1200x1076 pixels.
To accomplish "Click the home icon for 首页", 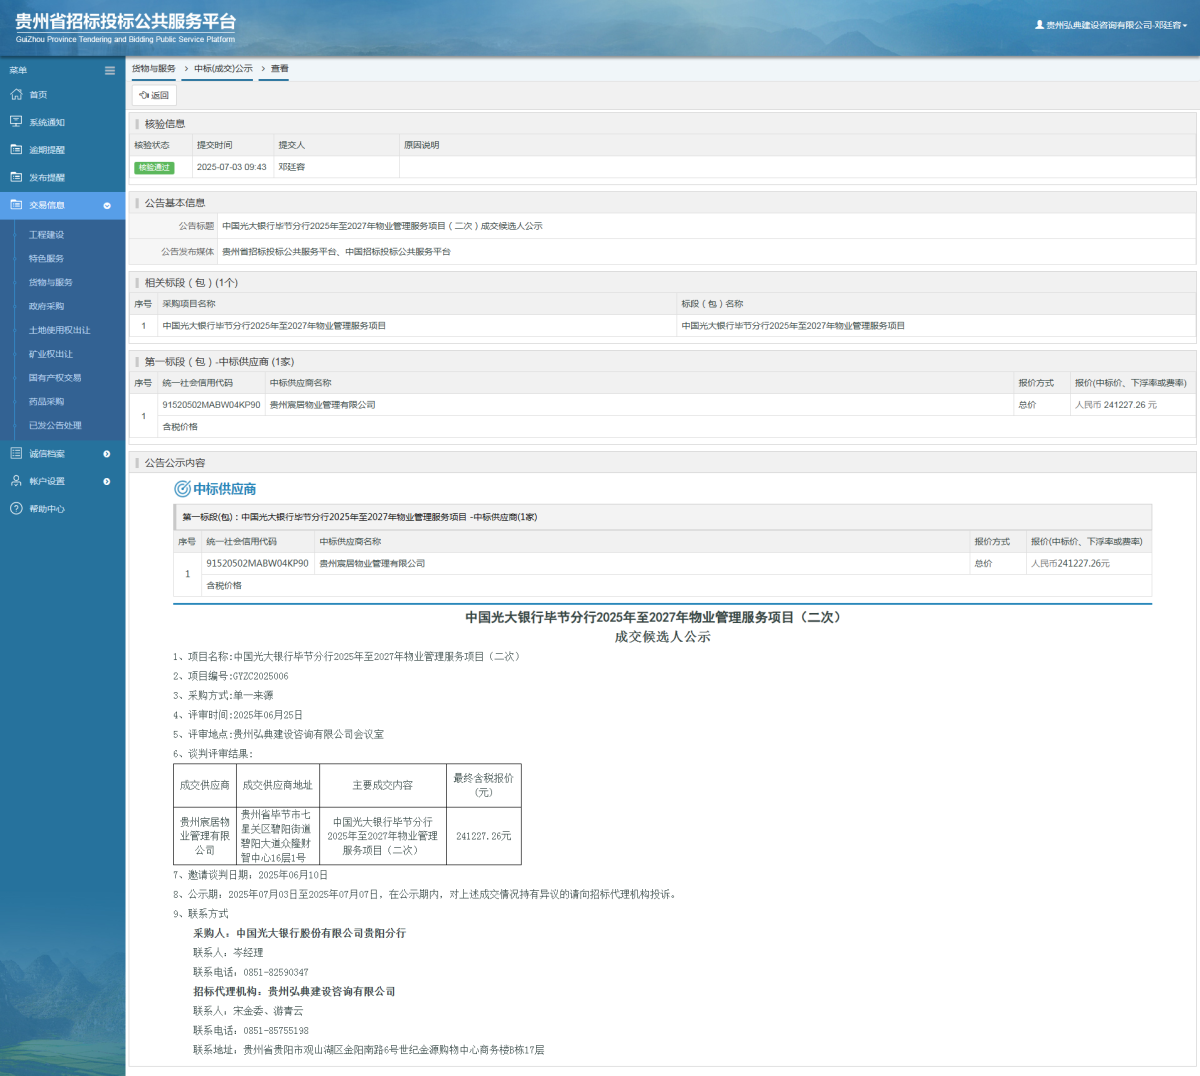I will pyautogui.click(x=16, y=94).
